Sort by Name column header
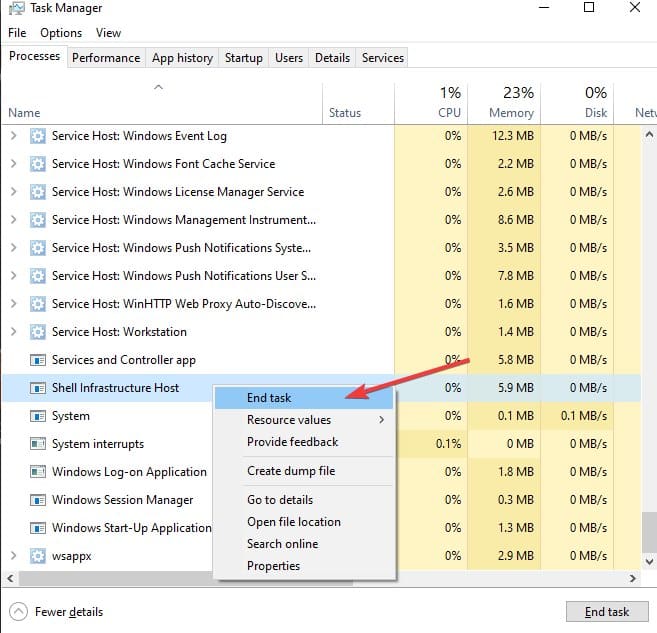The width and height of the screenshot is (657, 633). click(162, 103)
